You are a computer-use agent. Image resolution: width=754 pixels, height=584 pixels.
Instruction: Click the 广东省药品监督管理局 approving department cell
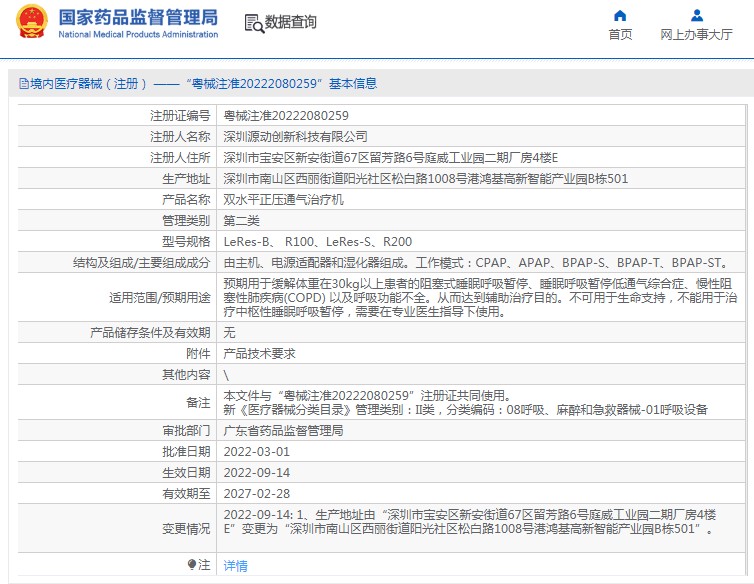[481, 431]
